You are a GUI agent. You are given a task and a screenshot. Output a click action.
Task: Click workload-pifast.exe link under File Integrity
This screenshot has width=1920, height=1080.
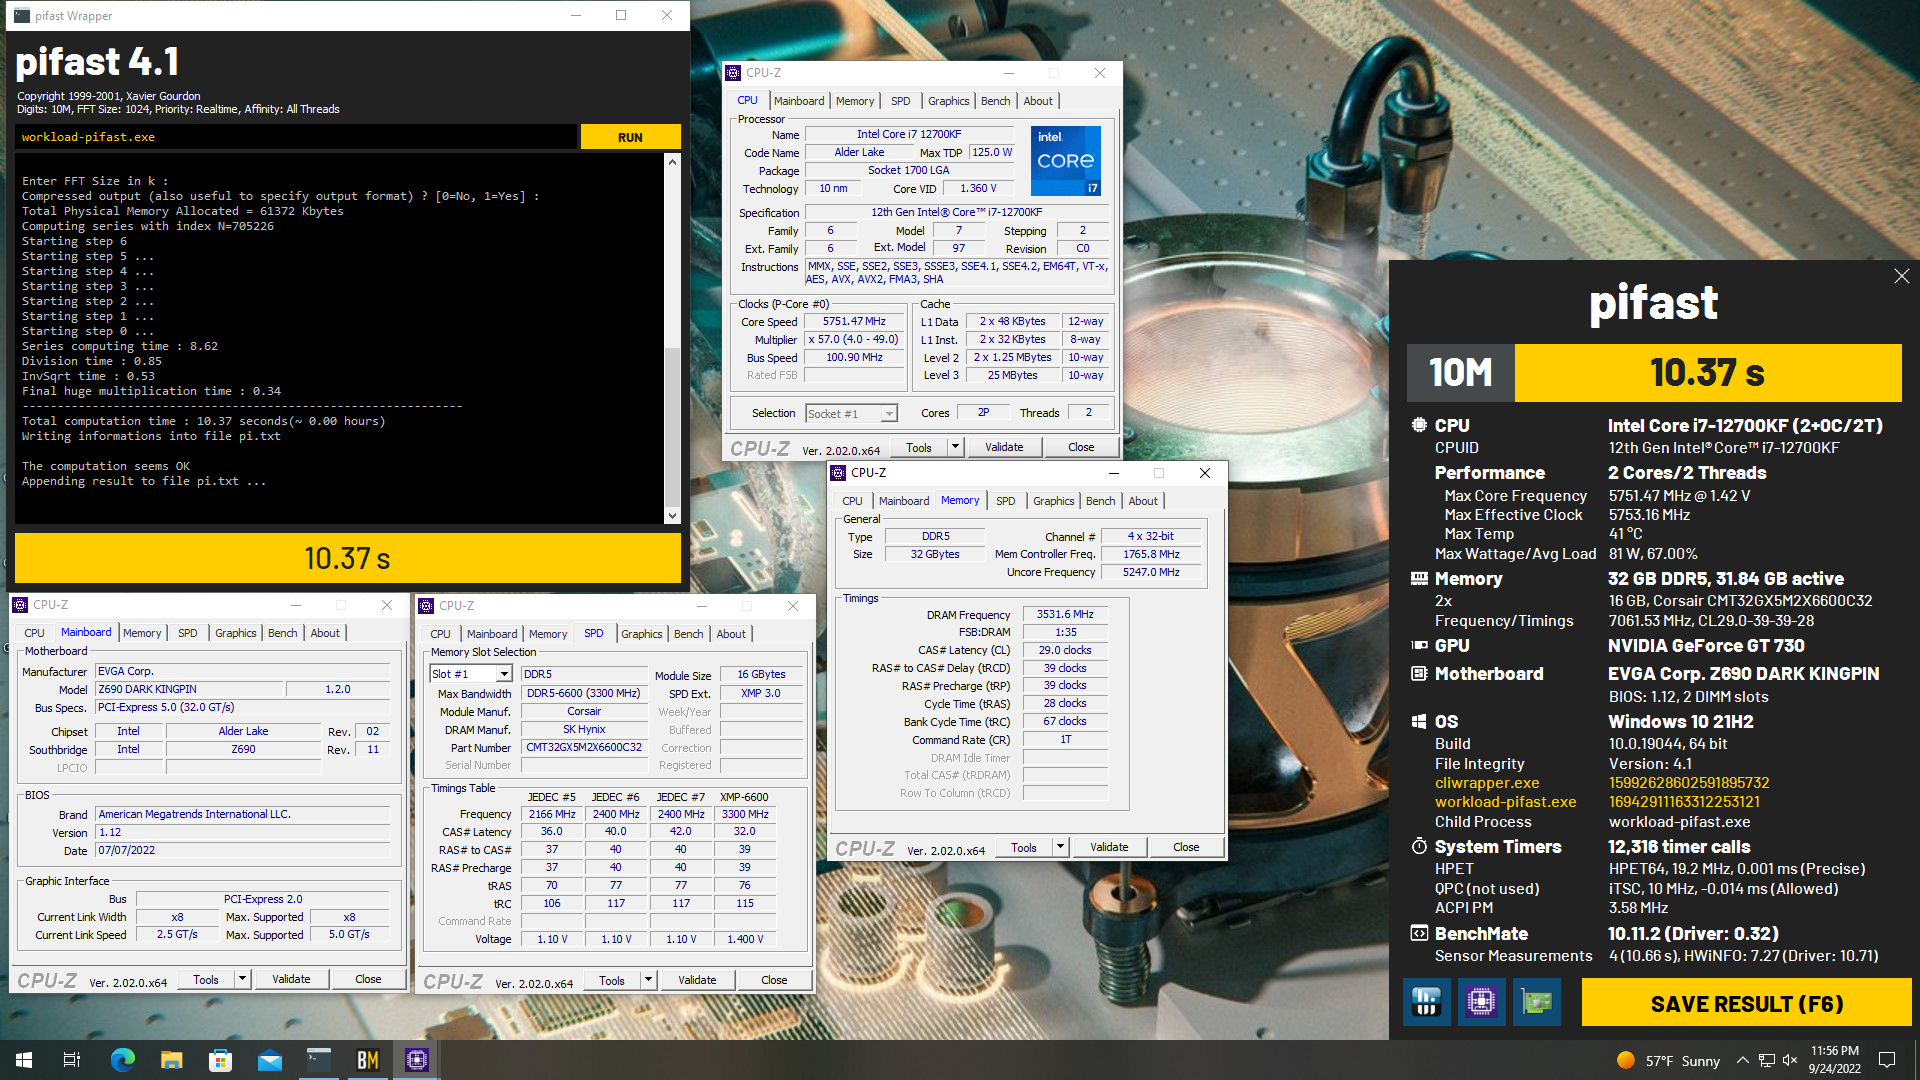(1505, 802)
